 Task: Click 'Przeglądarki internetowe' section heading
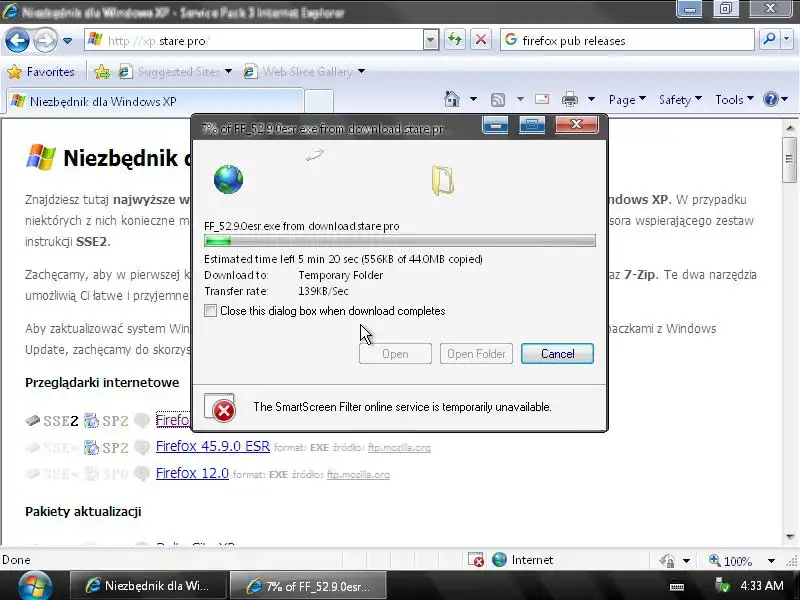102,383
